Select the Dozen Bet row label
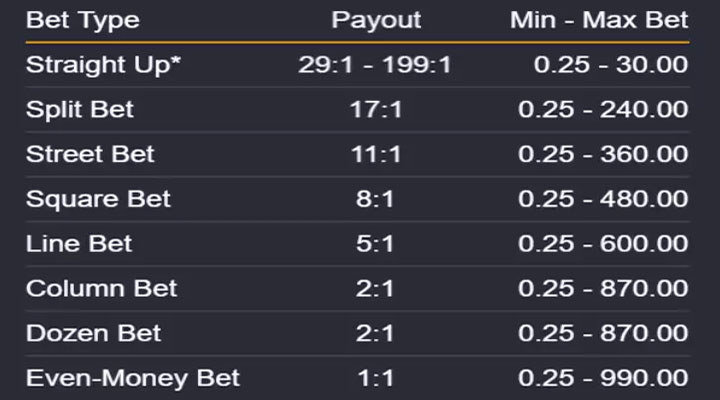Screen dimensions: 720x400 pyautogui.click(x=93, y=334)
